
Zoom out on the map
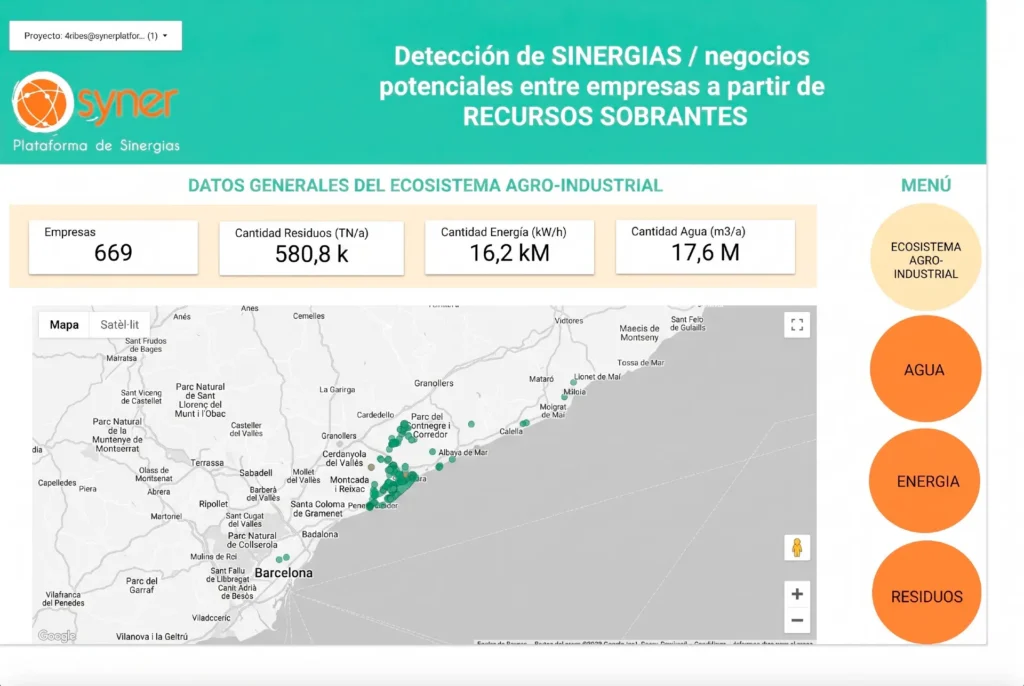797,621
